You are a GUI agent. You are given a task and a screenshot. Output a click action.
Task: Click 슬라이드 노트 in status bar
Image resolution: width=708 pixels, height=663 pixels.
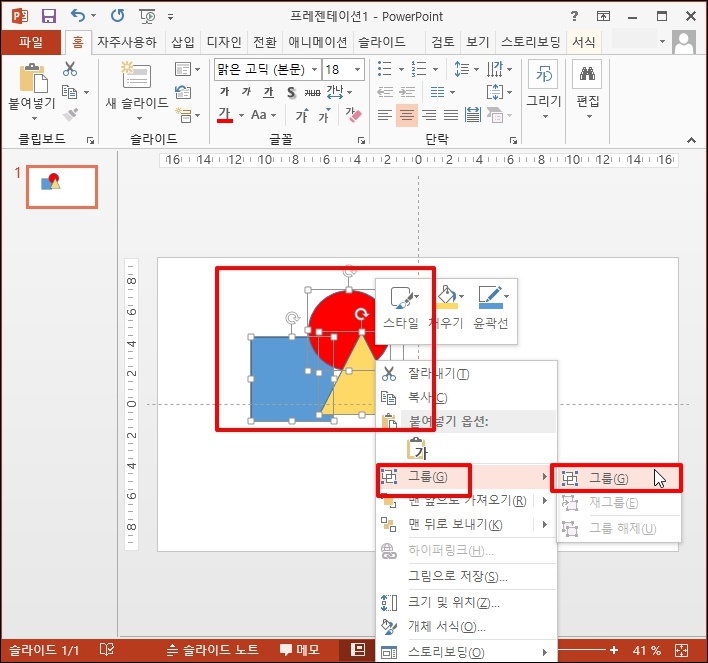coord(213,650)
